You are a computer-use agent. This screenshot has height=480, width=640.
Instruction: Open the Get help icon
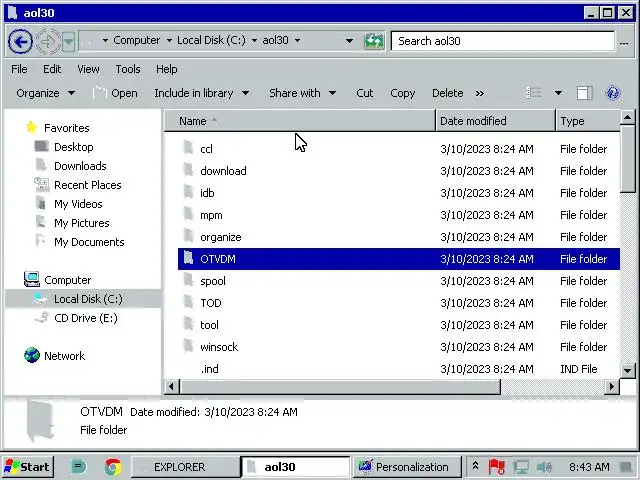(x=612, y=93)
